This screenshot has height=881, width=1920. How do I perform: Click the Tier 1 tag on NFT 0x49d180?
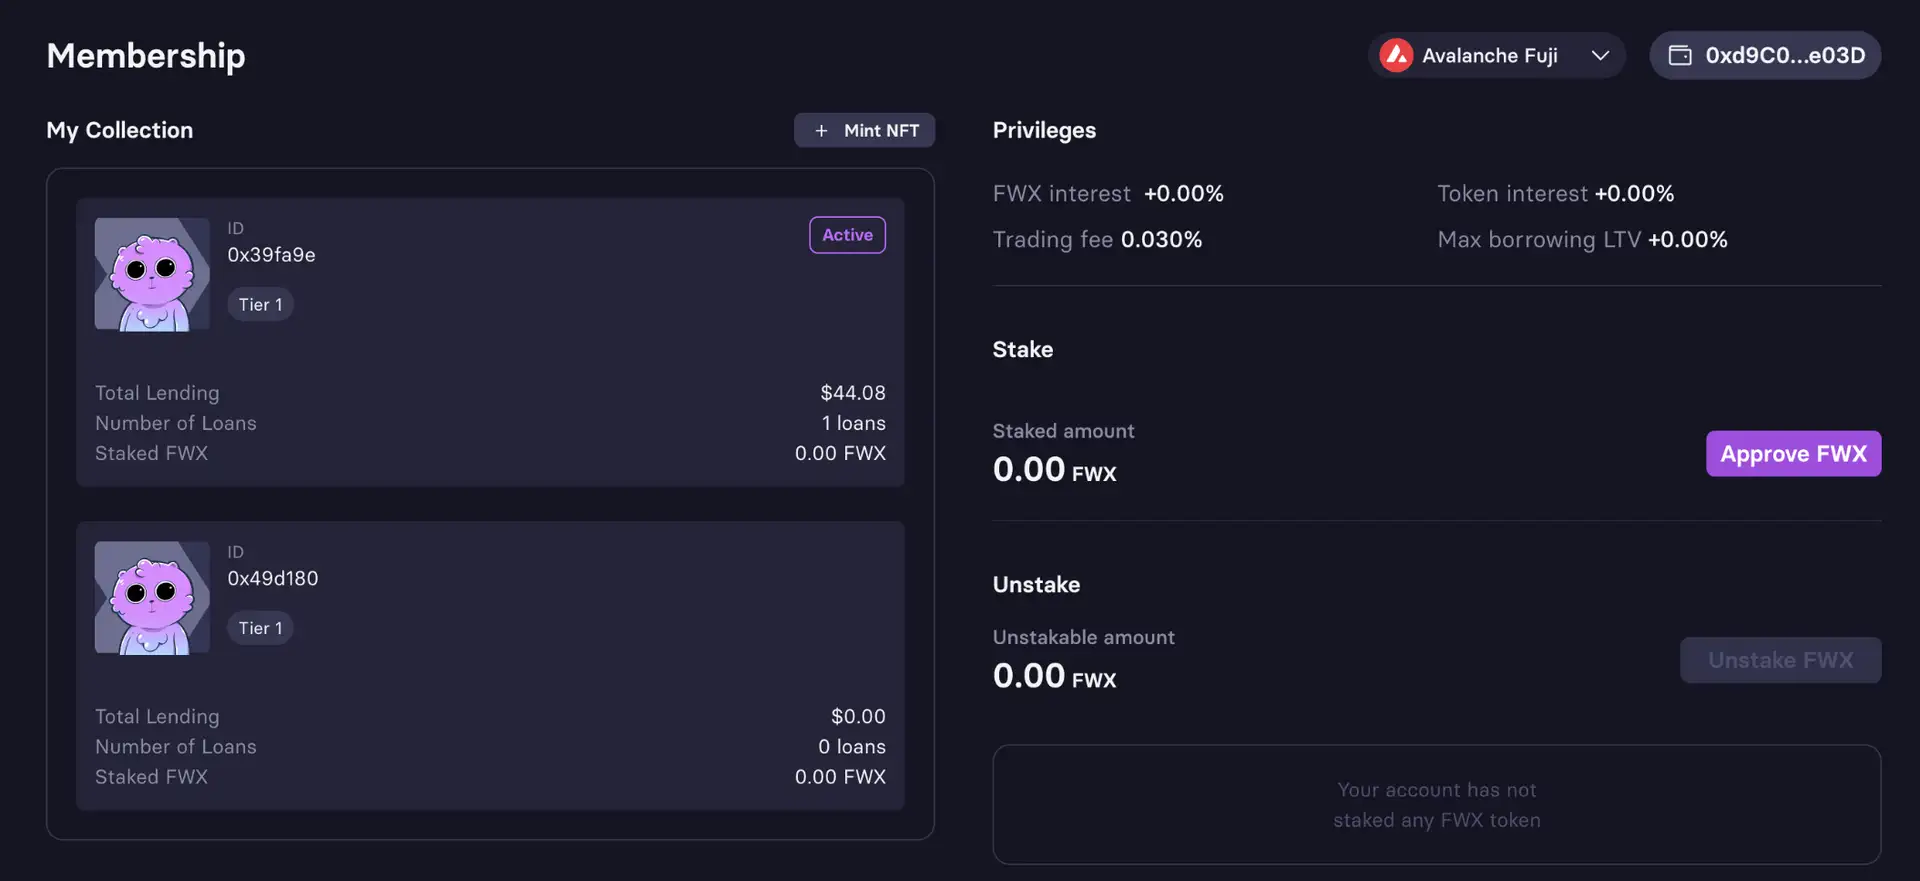260,628
